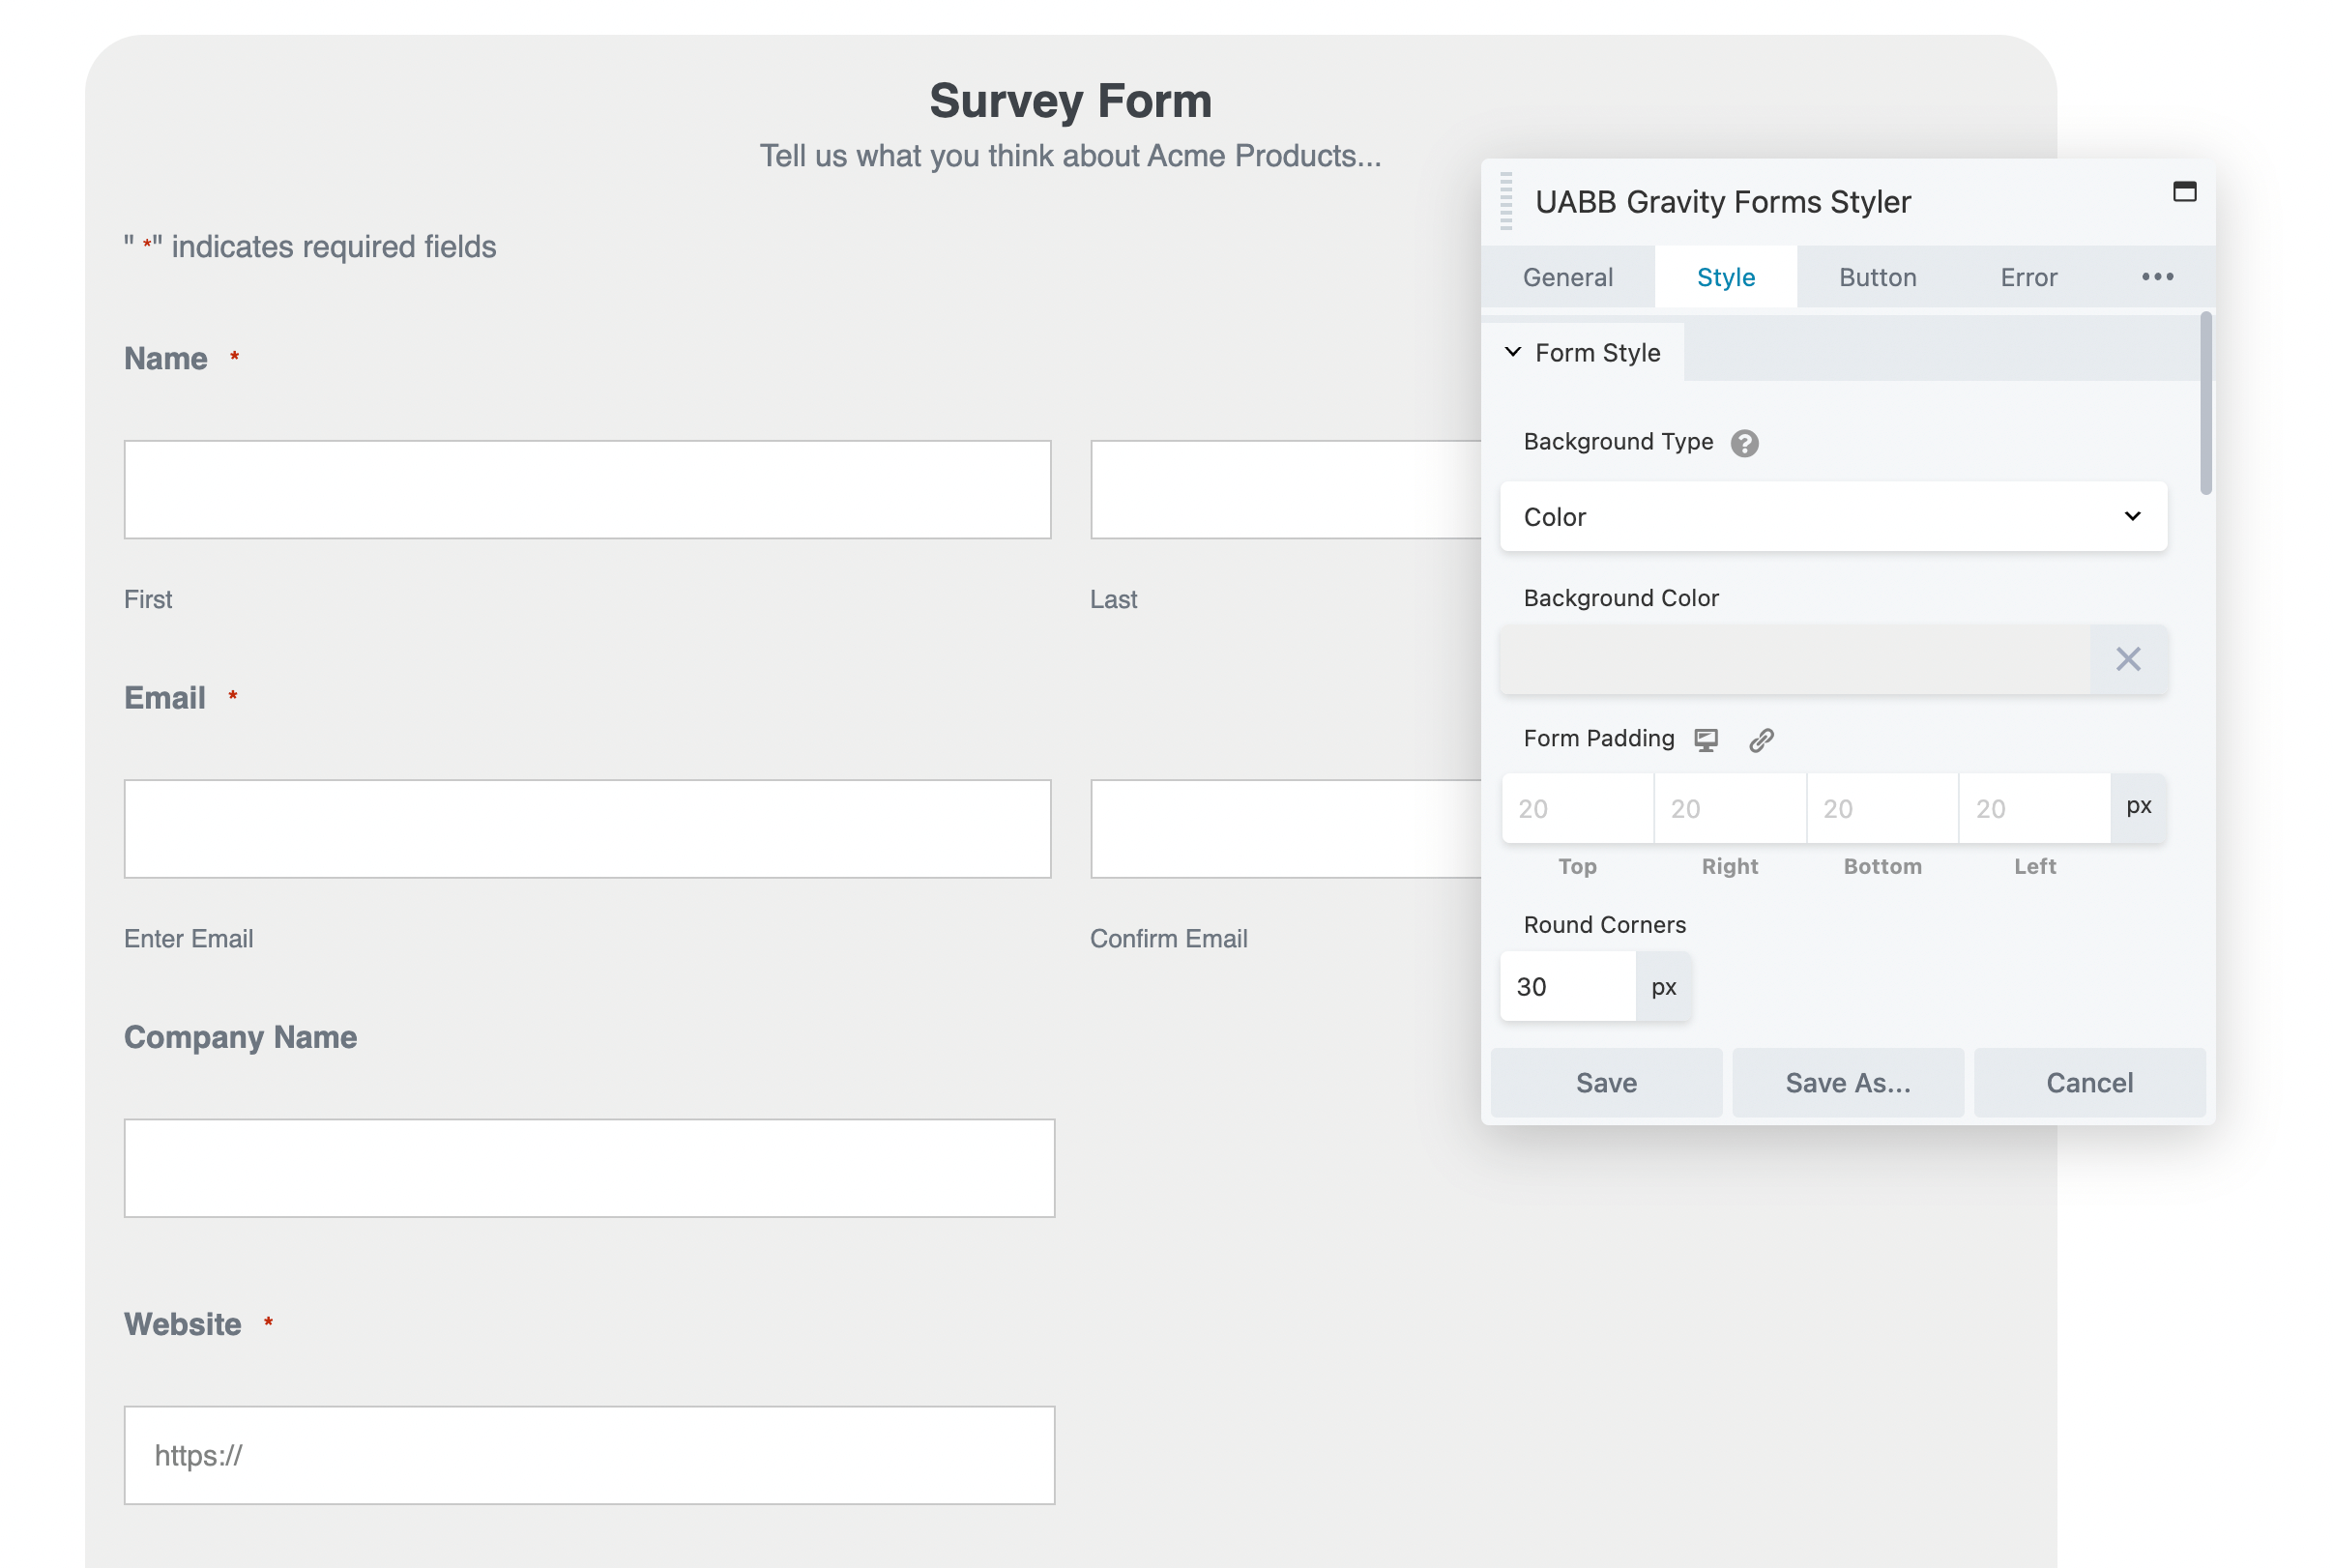This screenshot has width=2334, height=1568.
Task: Clear the Background Color with X icon
Action: pos(2128,659)
